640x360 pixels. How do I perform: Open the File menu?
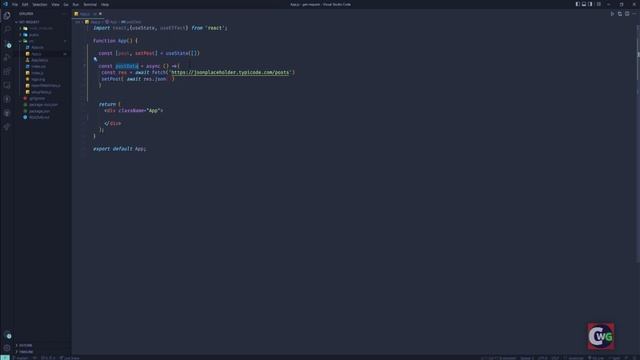15,4
